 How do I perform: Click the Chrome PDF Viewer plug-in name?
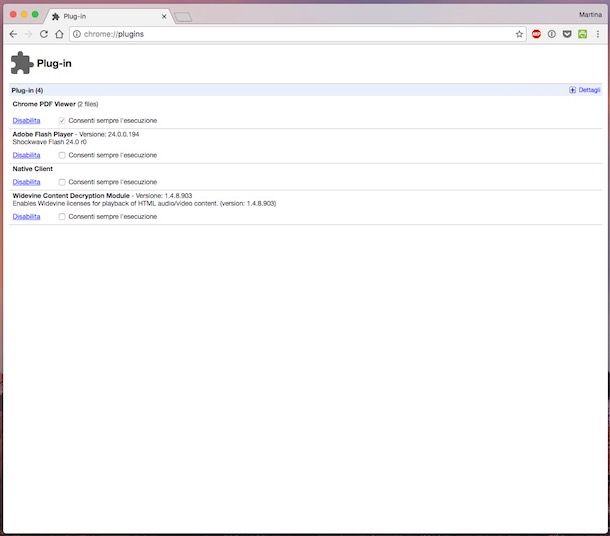tap(44, 104)
